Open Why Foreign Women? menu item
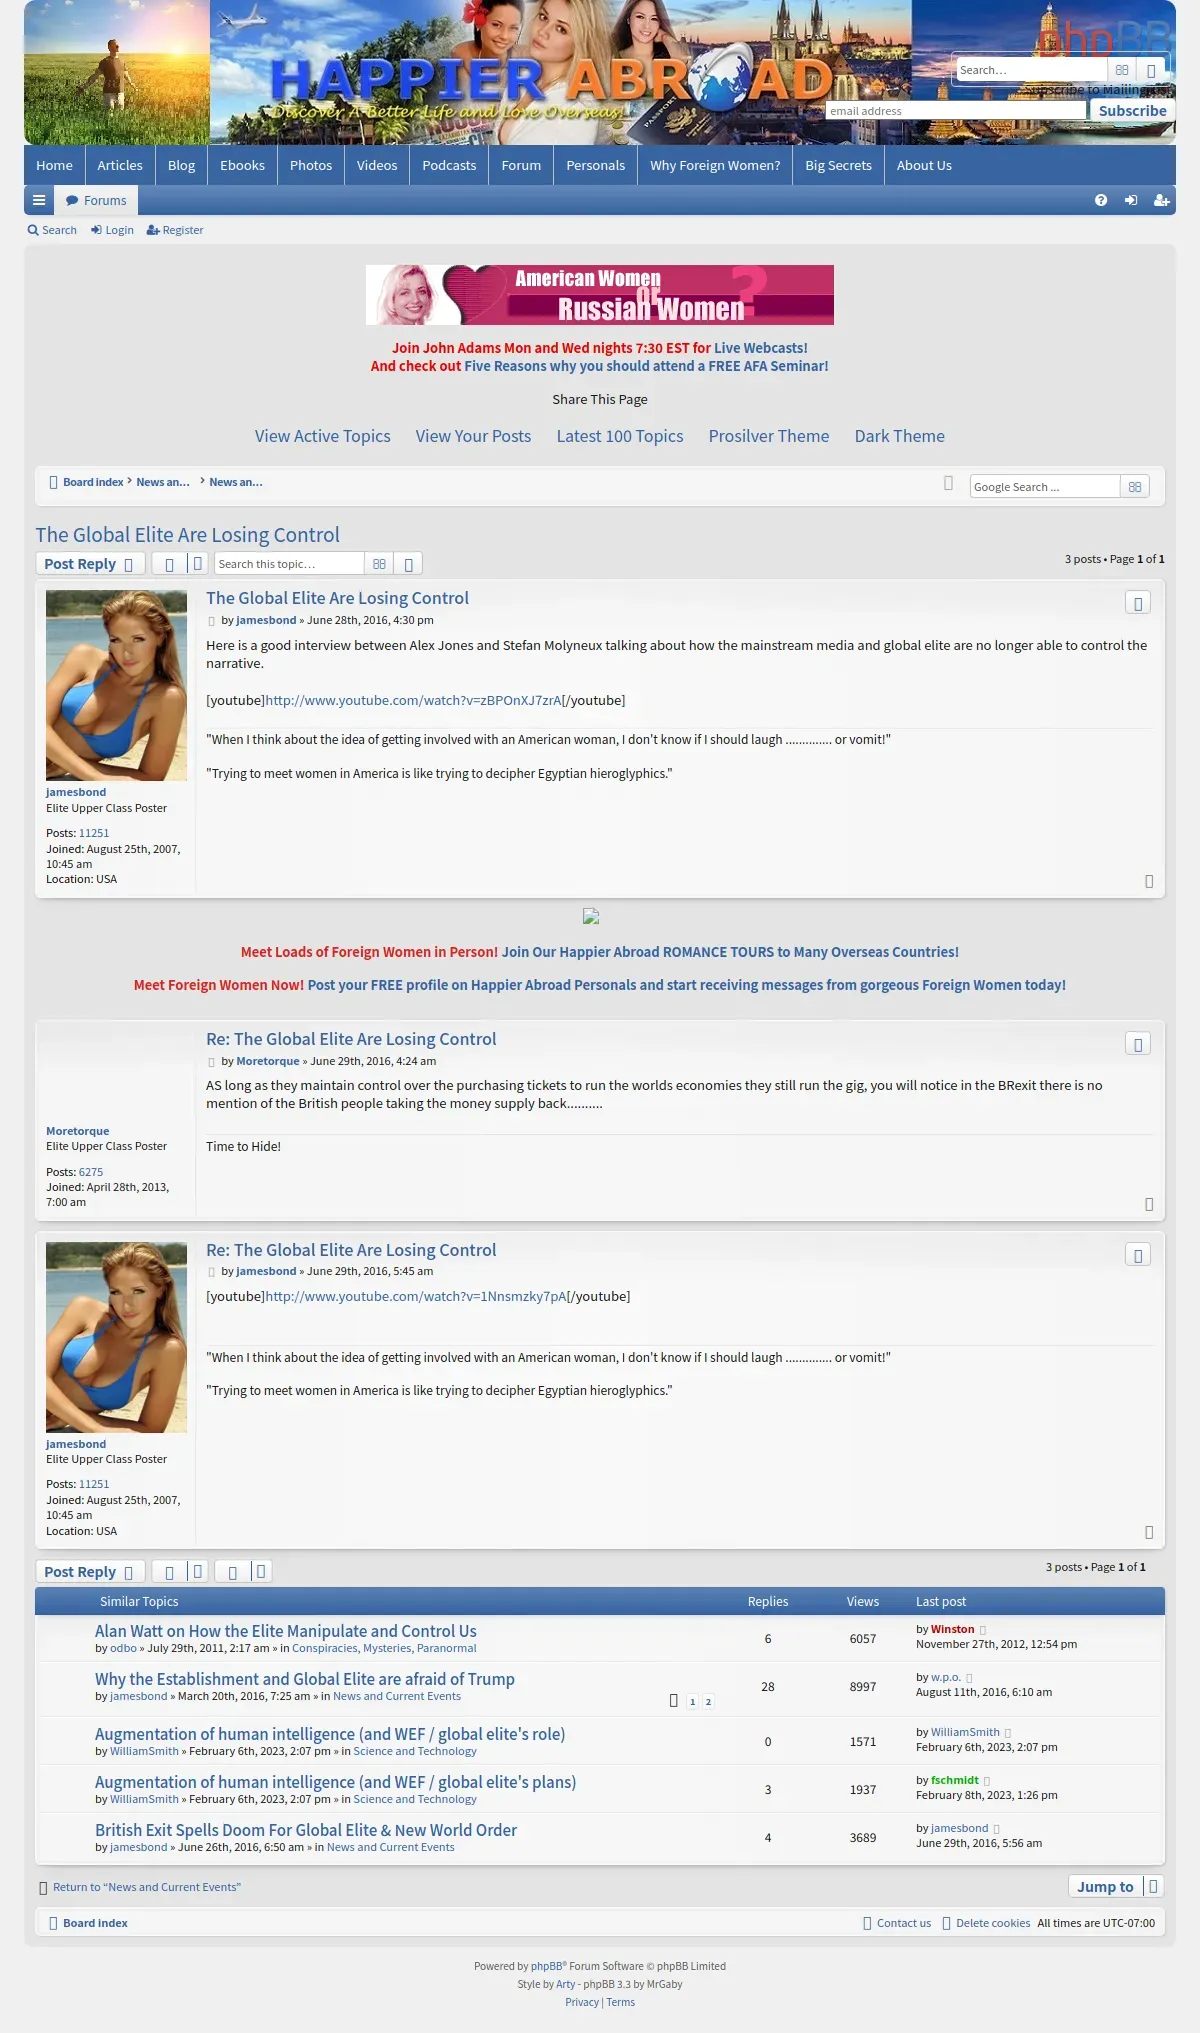The width and height of the screenshot is (1200, 2033). tap(715, 165)
